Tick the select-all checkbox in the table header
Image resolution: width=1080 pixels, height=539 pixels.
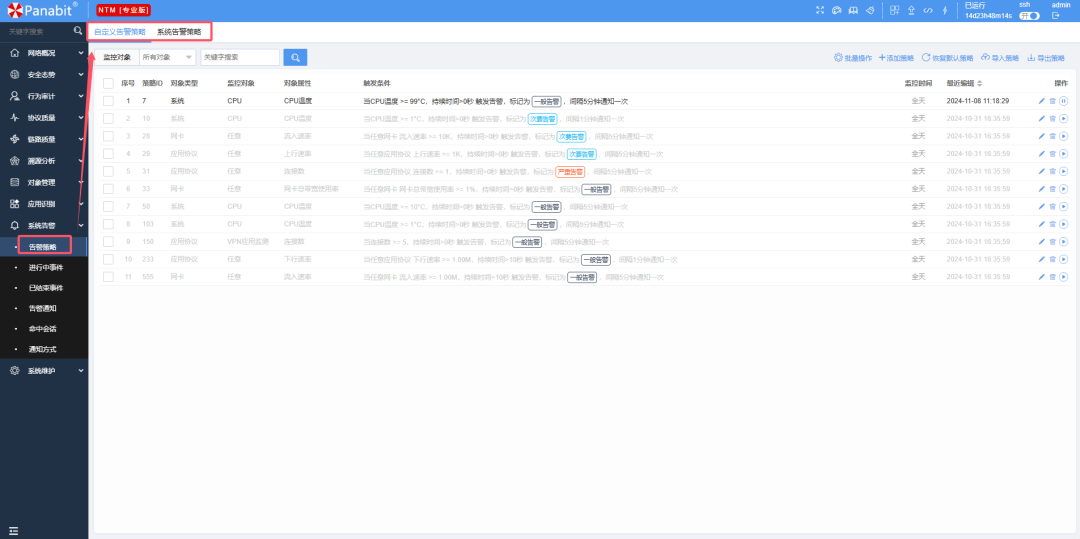pyautogui.click(x=108, y=83)
